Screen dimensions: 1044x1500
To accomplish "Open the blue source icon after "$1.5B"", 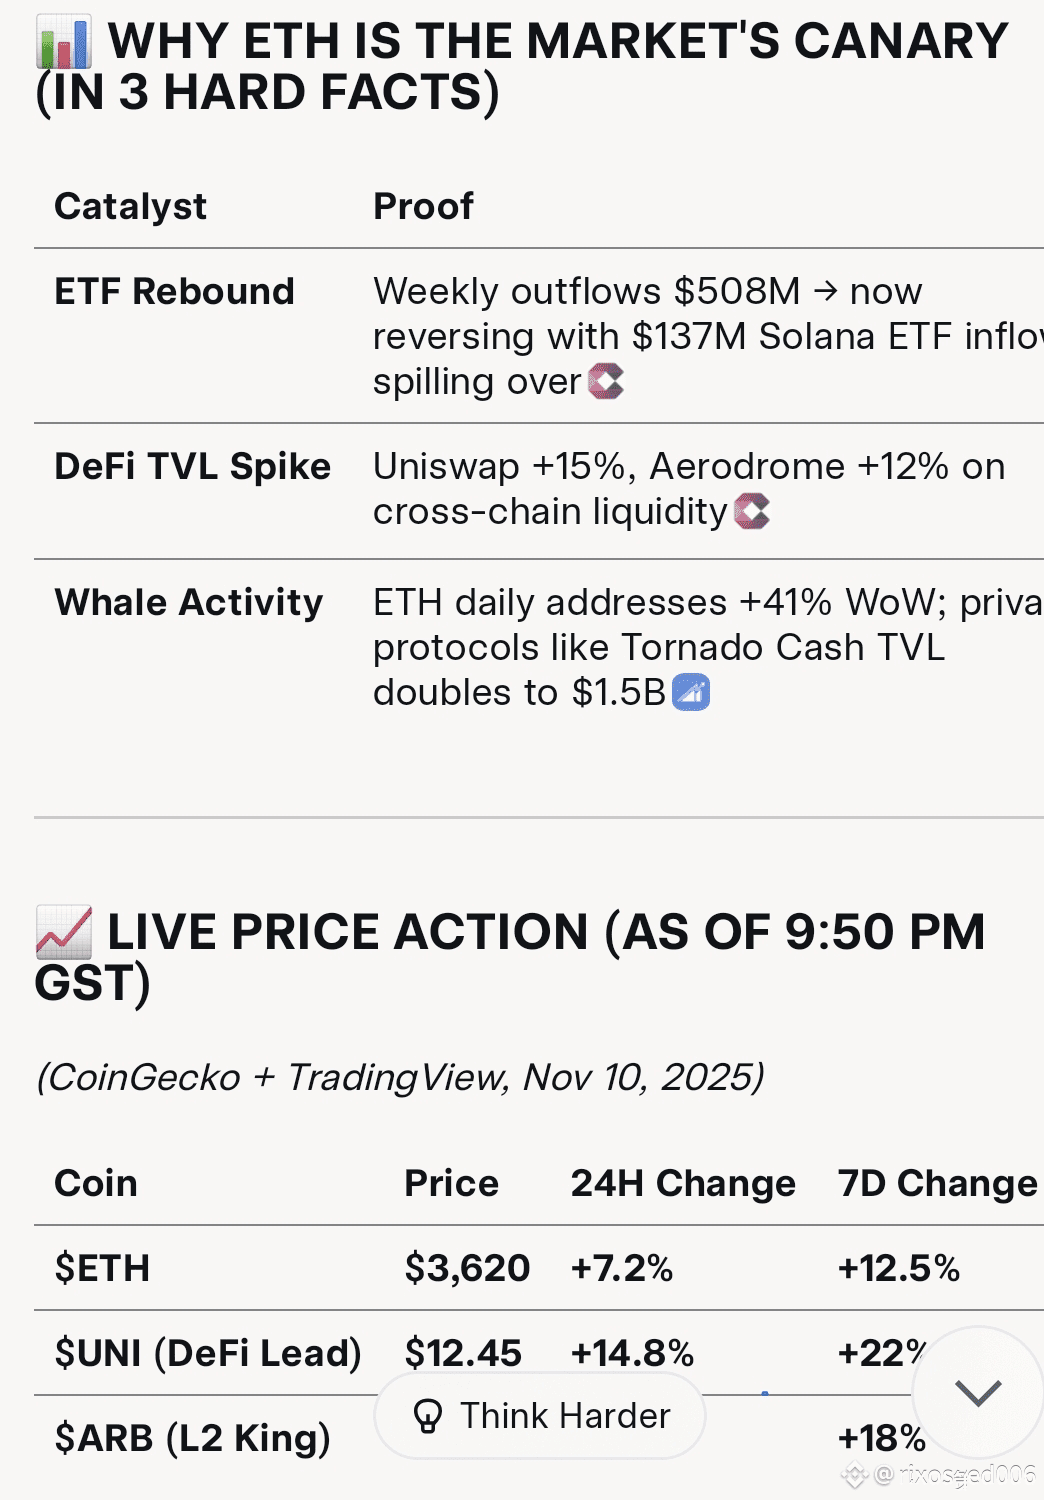I will 691,692.
